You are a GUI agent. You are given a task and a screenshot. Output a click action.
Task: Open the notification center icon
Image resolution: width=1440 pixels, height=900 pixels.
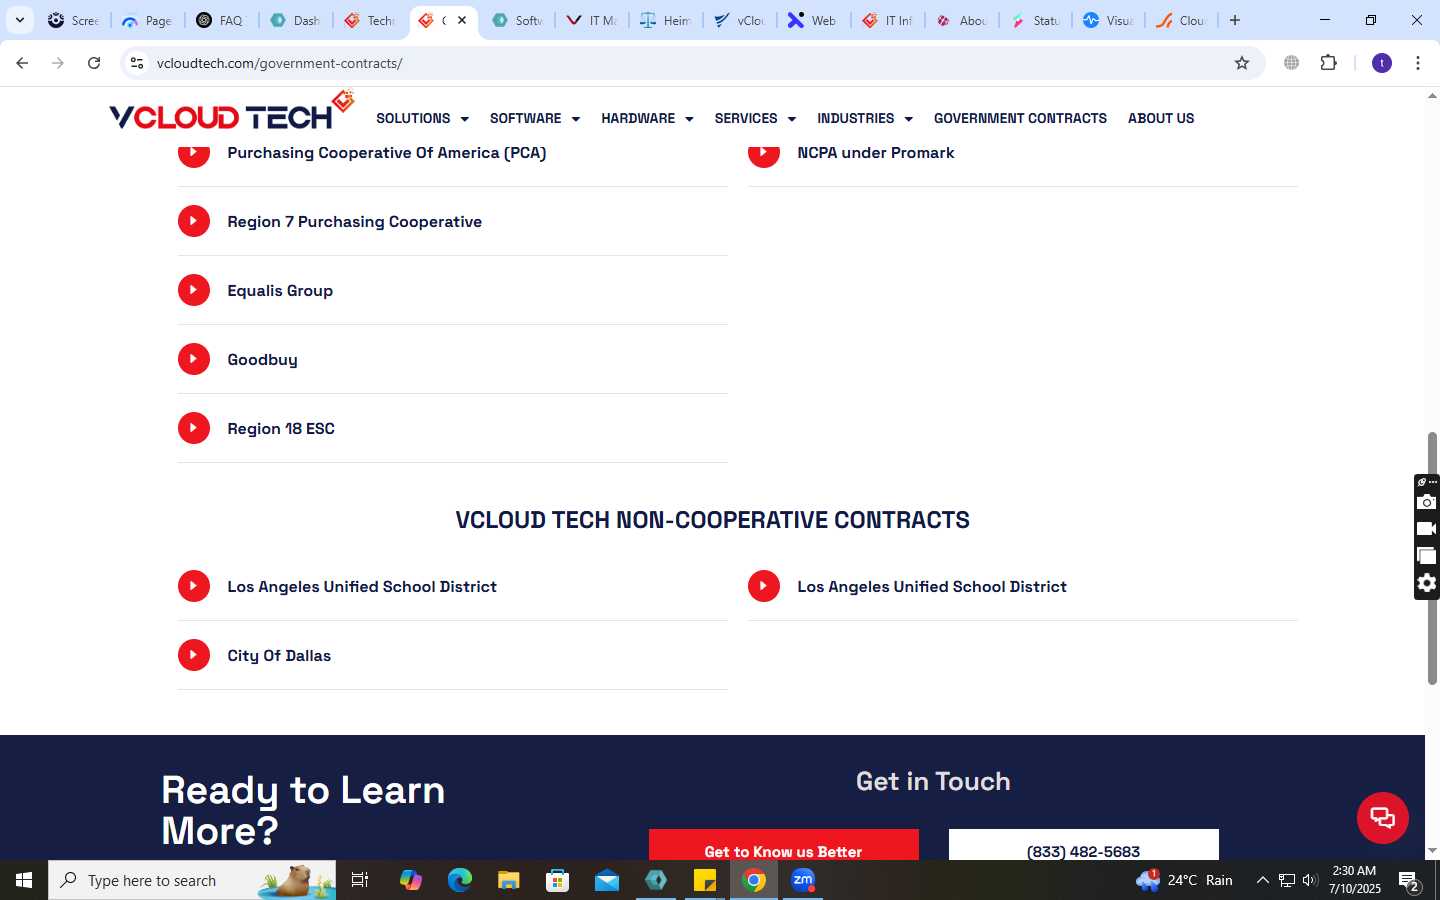1410,881
